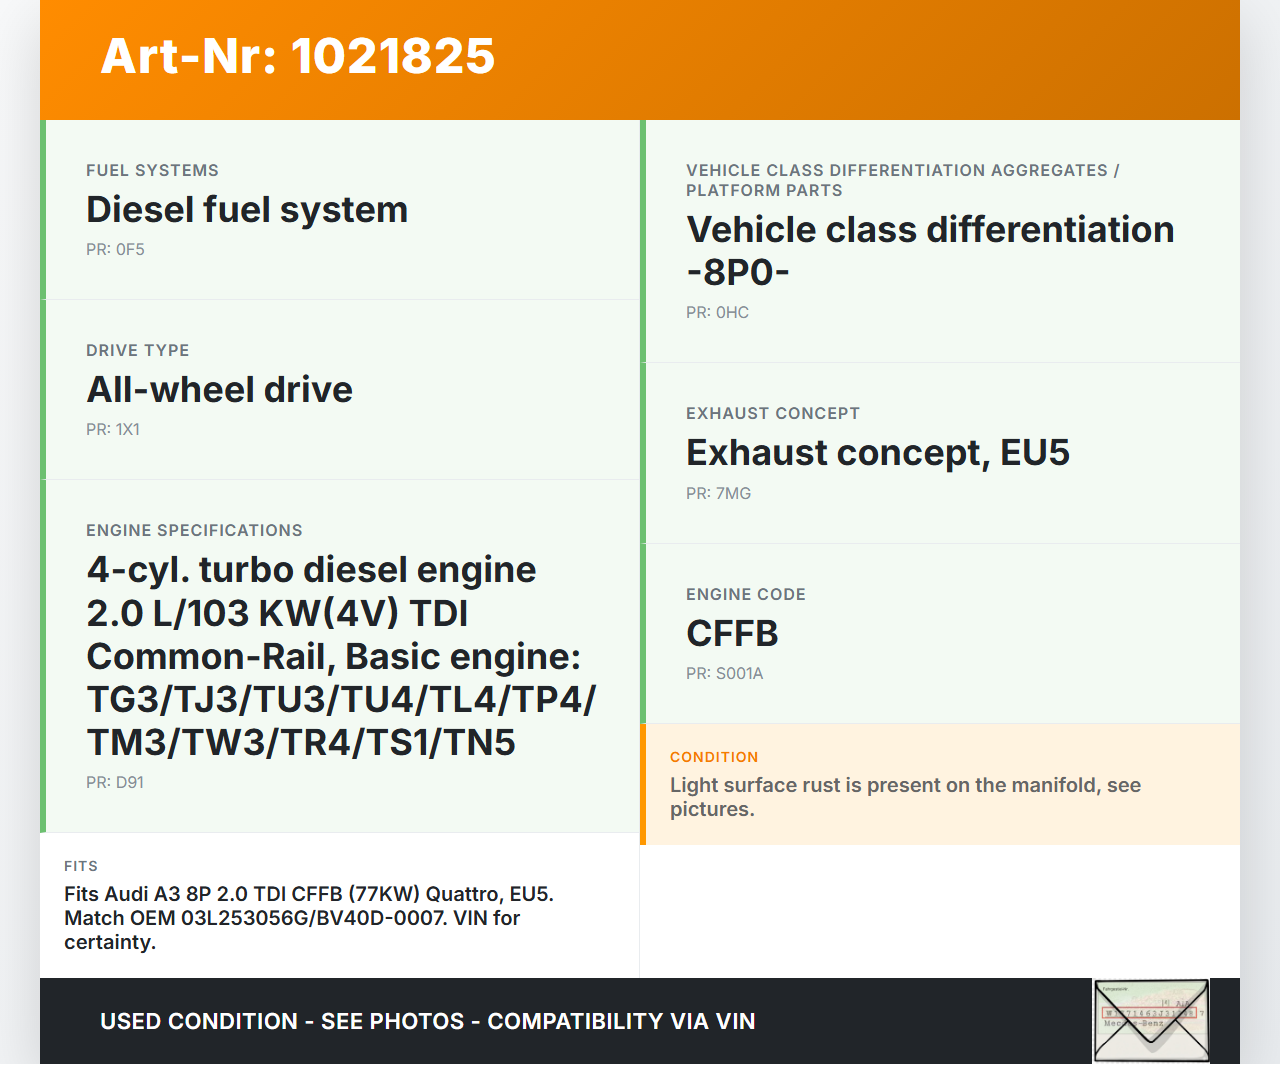This screenshot has width=1280, height=1065.
Task: Select Vehicle class differentiation -8P0- heading
Action: pyautogui.click(x=929, y=250)
